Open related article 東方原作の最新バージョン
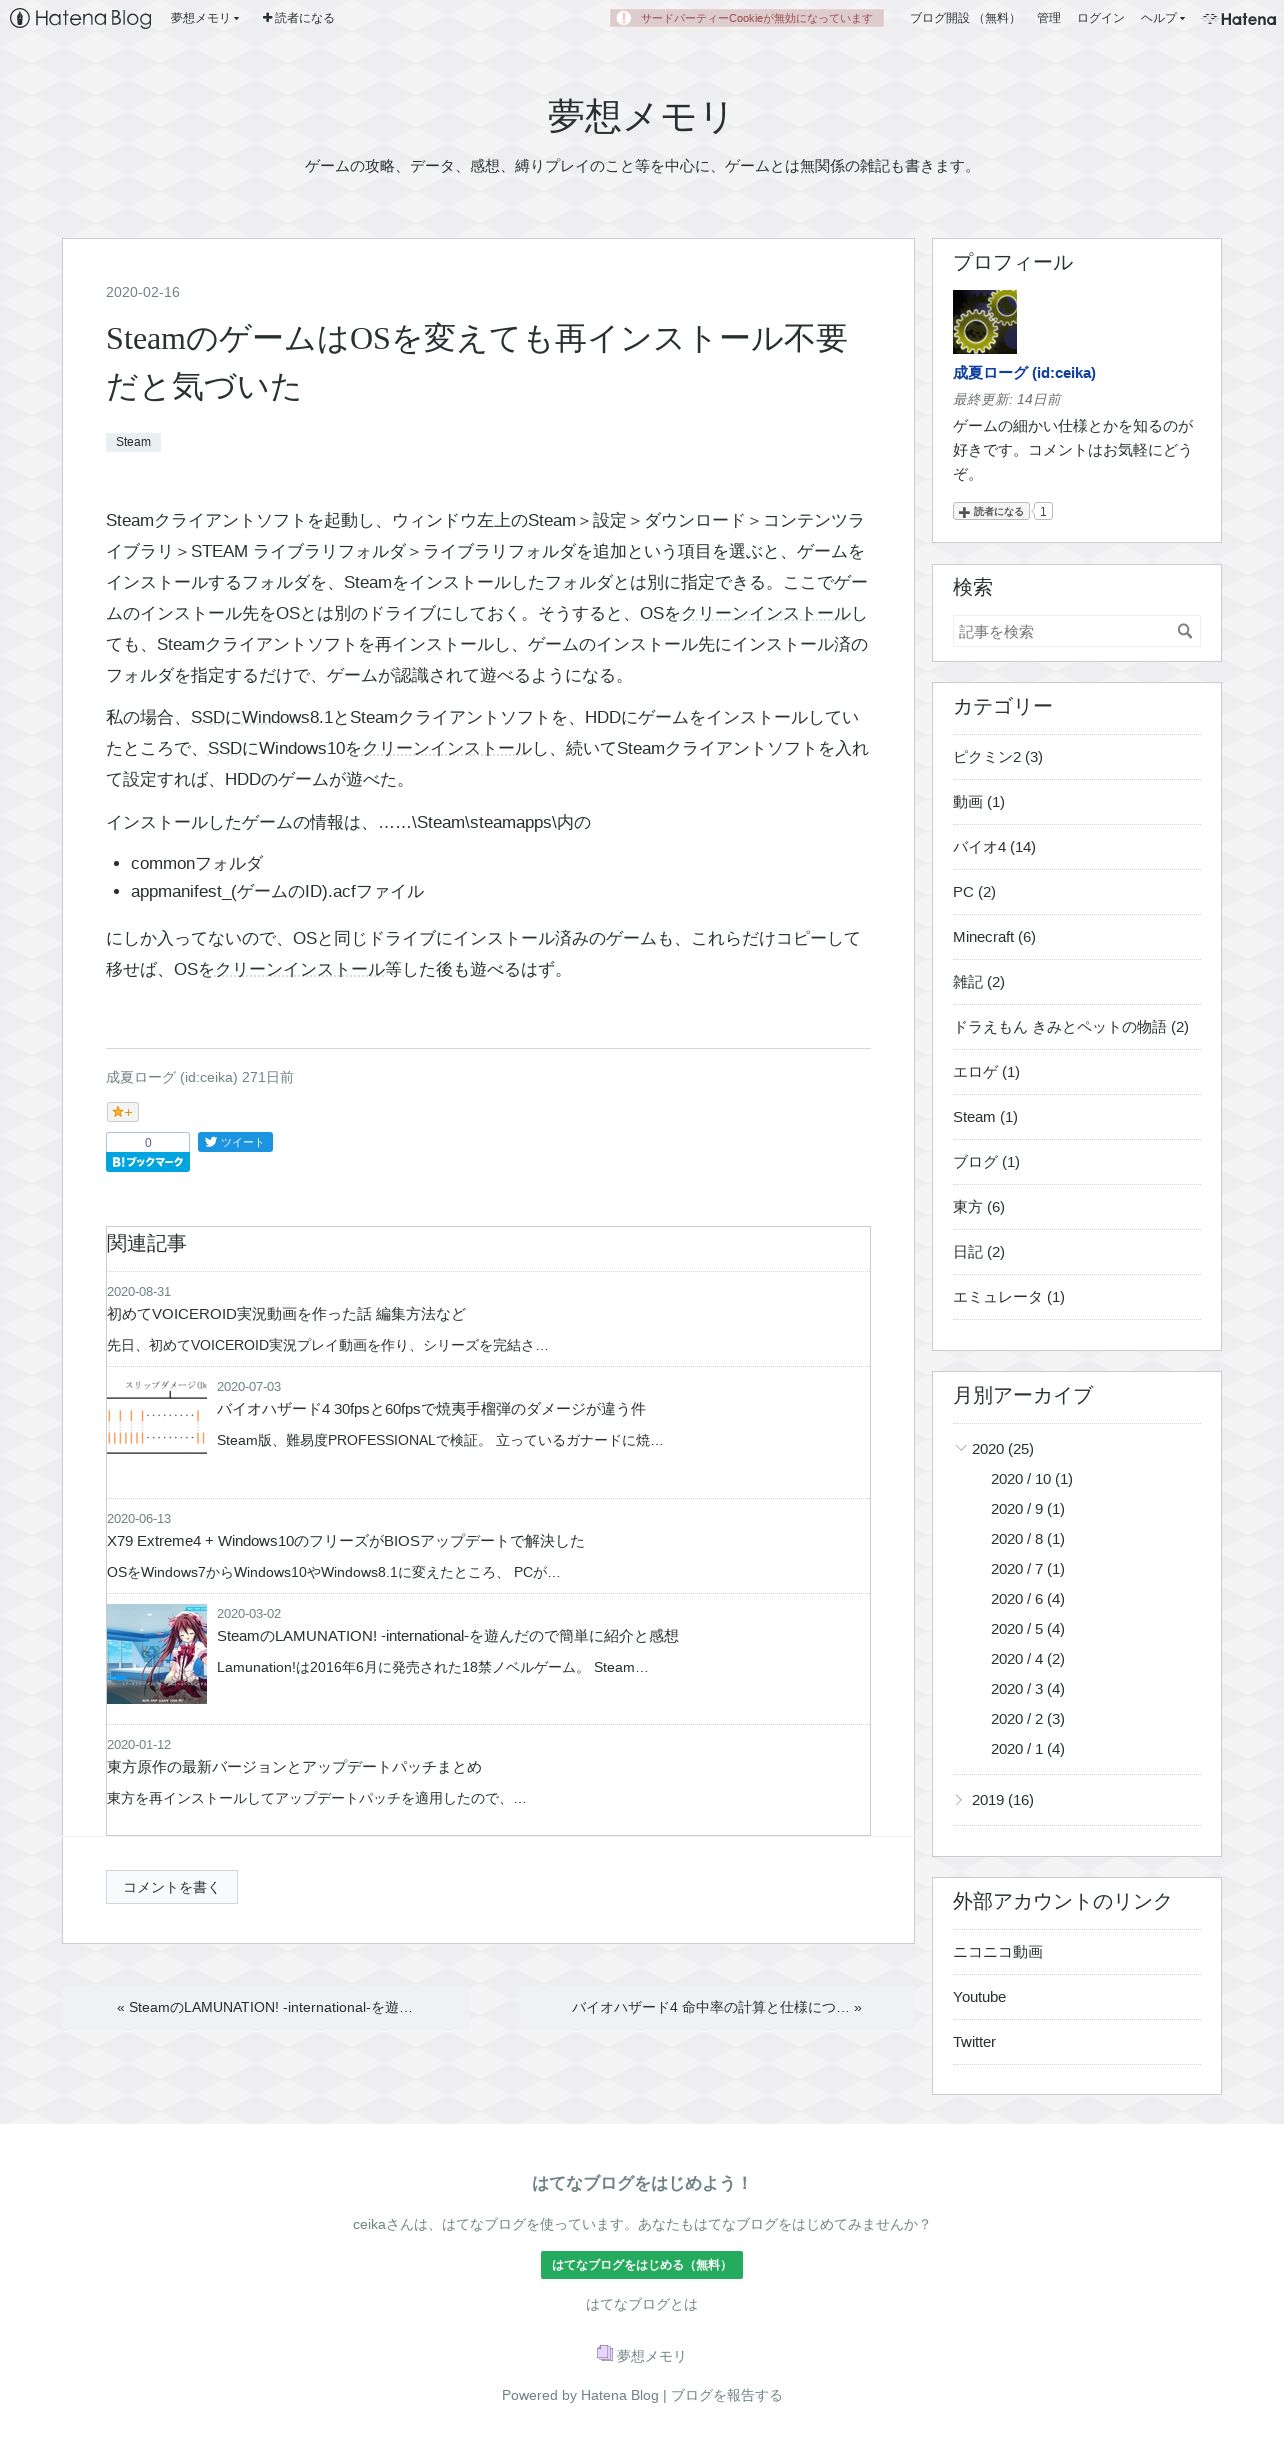 (294, 1767)
